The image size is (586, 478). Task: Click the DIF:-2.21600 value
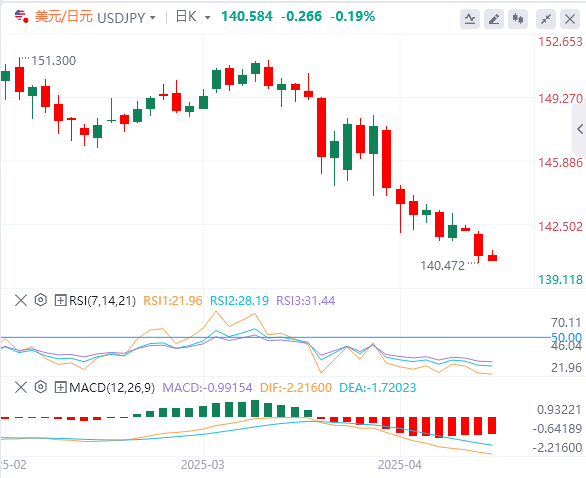[x=296, y=388]
